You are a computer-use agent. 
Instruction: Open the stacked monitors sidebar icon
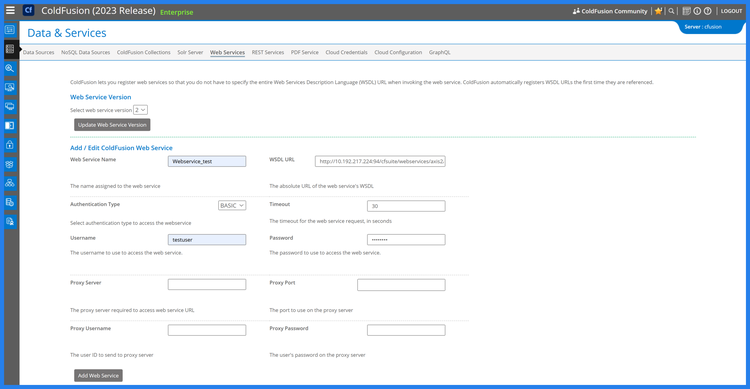[10, 106]
